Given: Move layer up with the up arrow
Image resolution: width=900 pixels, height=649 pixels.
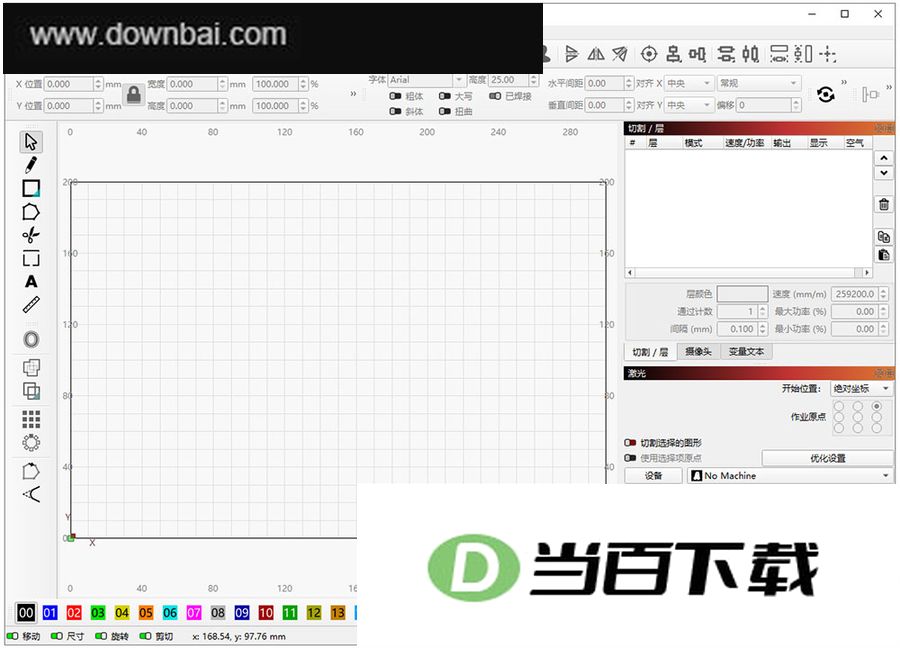Looking at the screenshot, I should (884, 158).
